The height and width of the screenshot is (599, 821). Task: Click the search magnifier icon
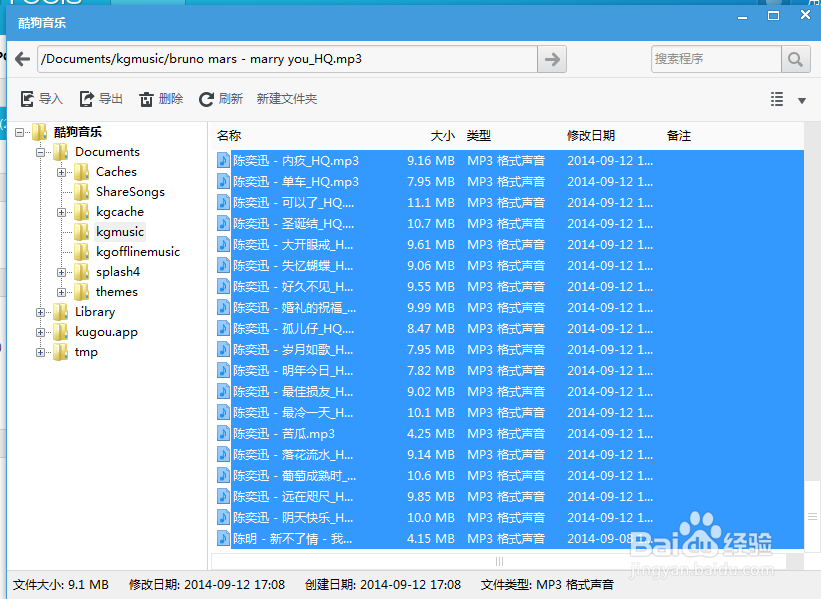795,59
